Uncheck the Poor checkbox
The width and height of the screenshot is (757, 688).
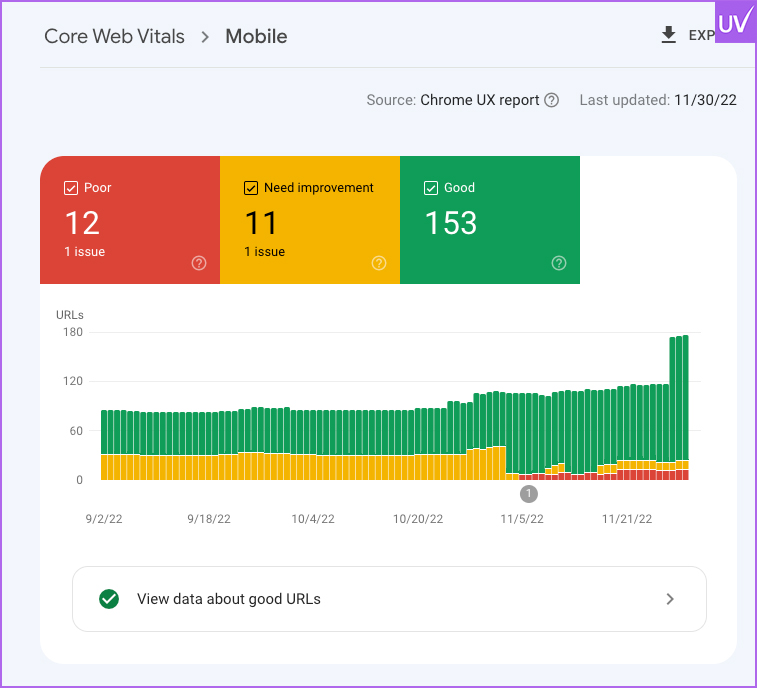point(71,188)
